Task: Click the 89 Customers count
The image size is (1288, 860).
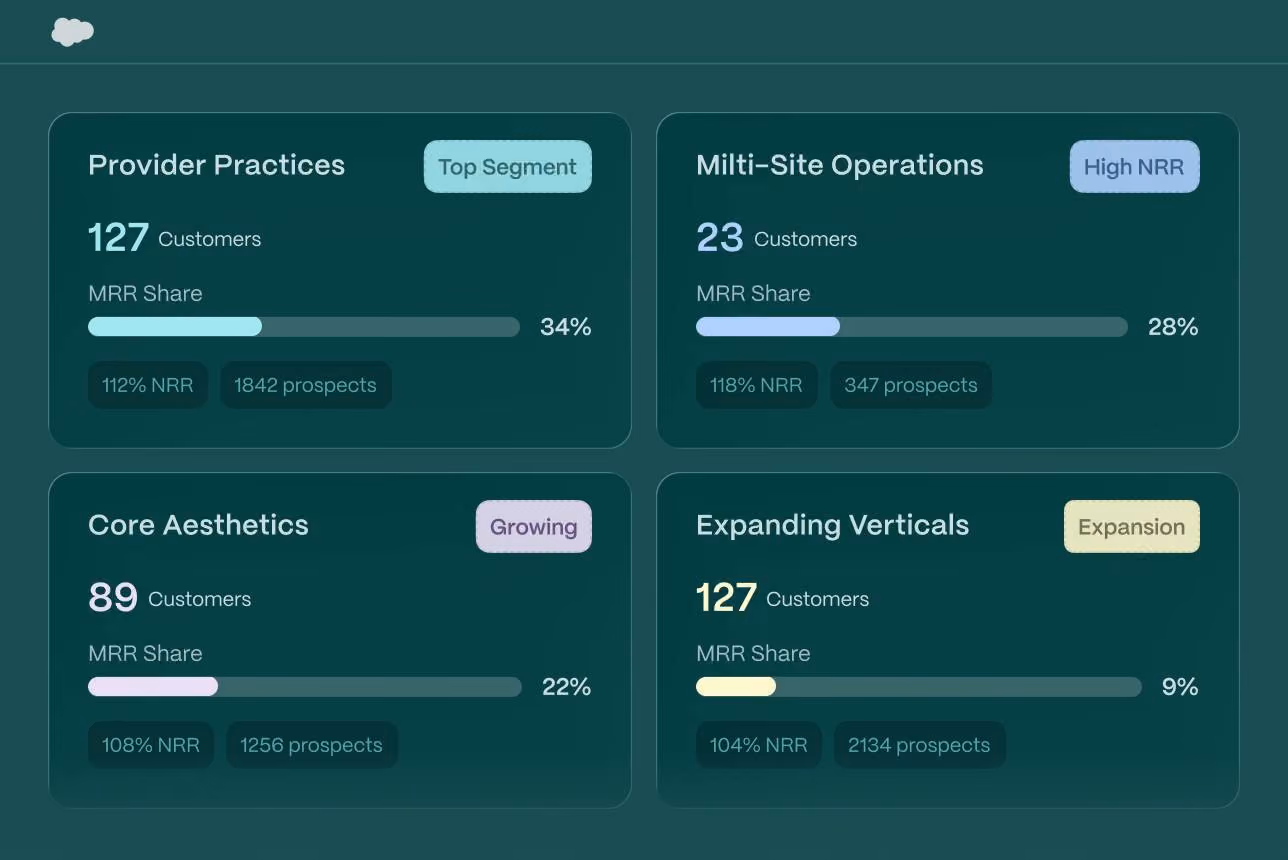Action: (x=170, y=597)
